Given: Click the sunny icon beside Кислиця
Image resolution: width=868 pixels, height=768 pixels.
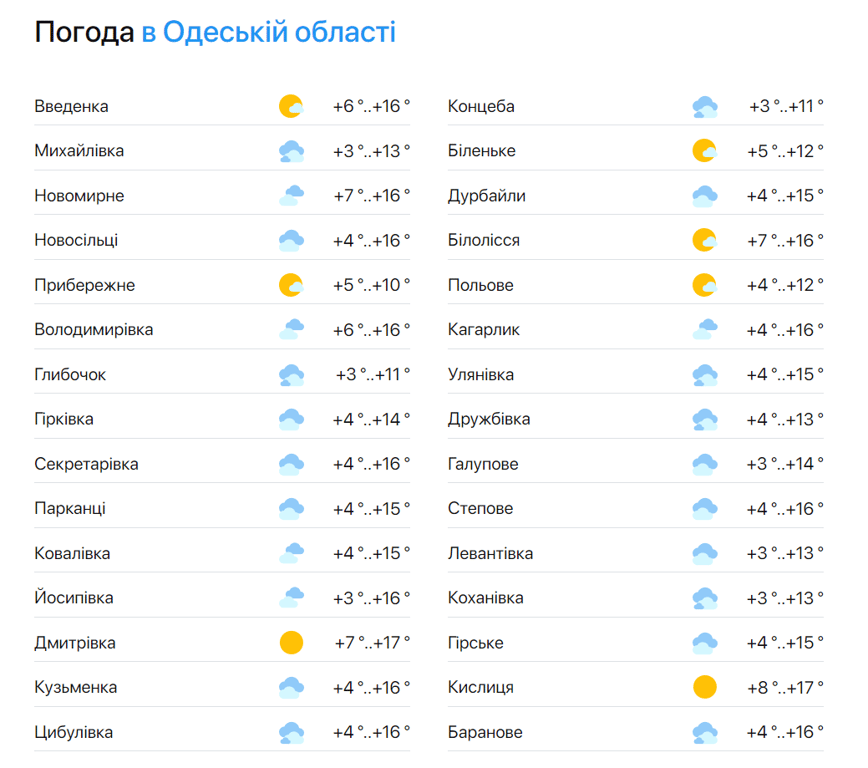Looking at the screenshot, I should point(705,688).
